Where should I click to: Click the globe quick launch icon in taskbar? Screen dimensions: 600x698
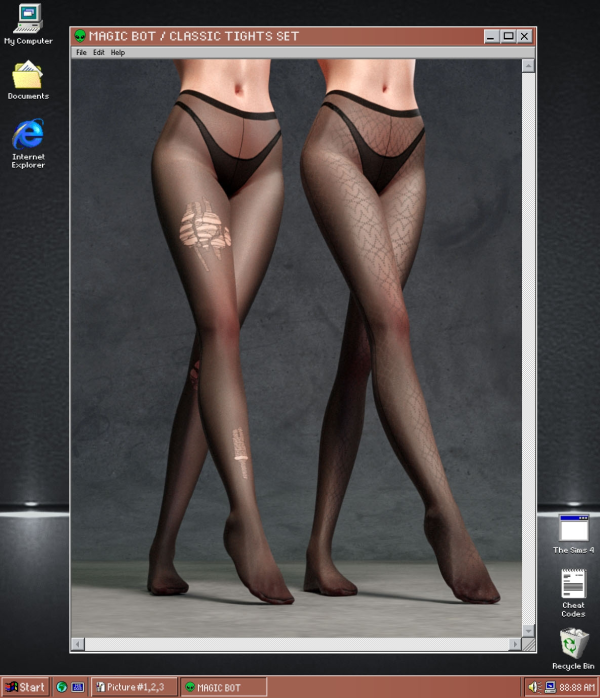[61, 687]
